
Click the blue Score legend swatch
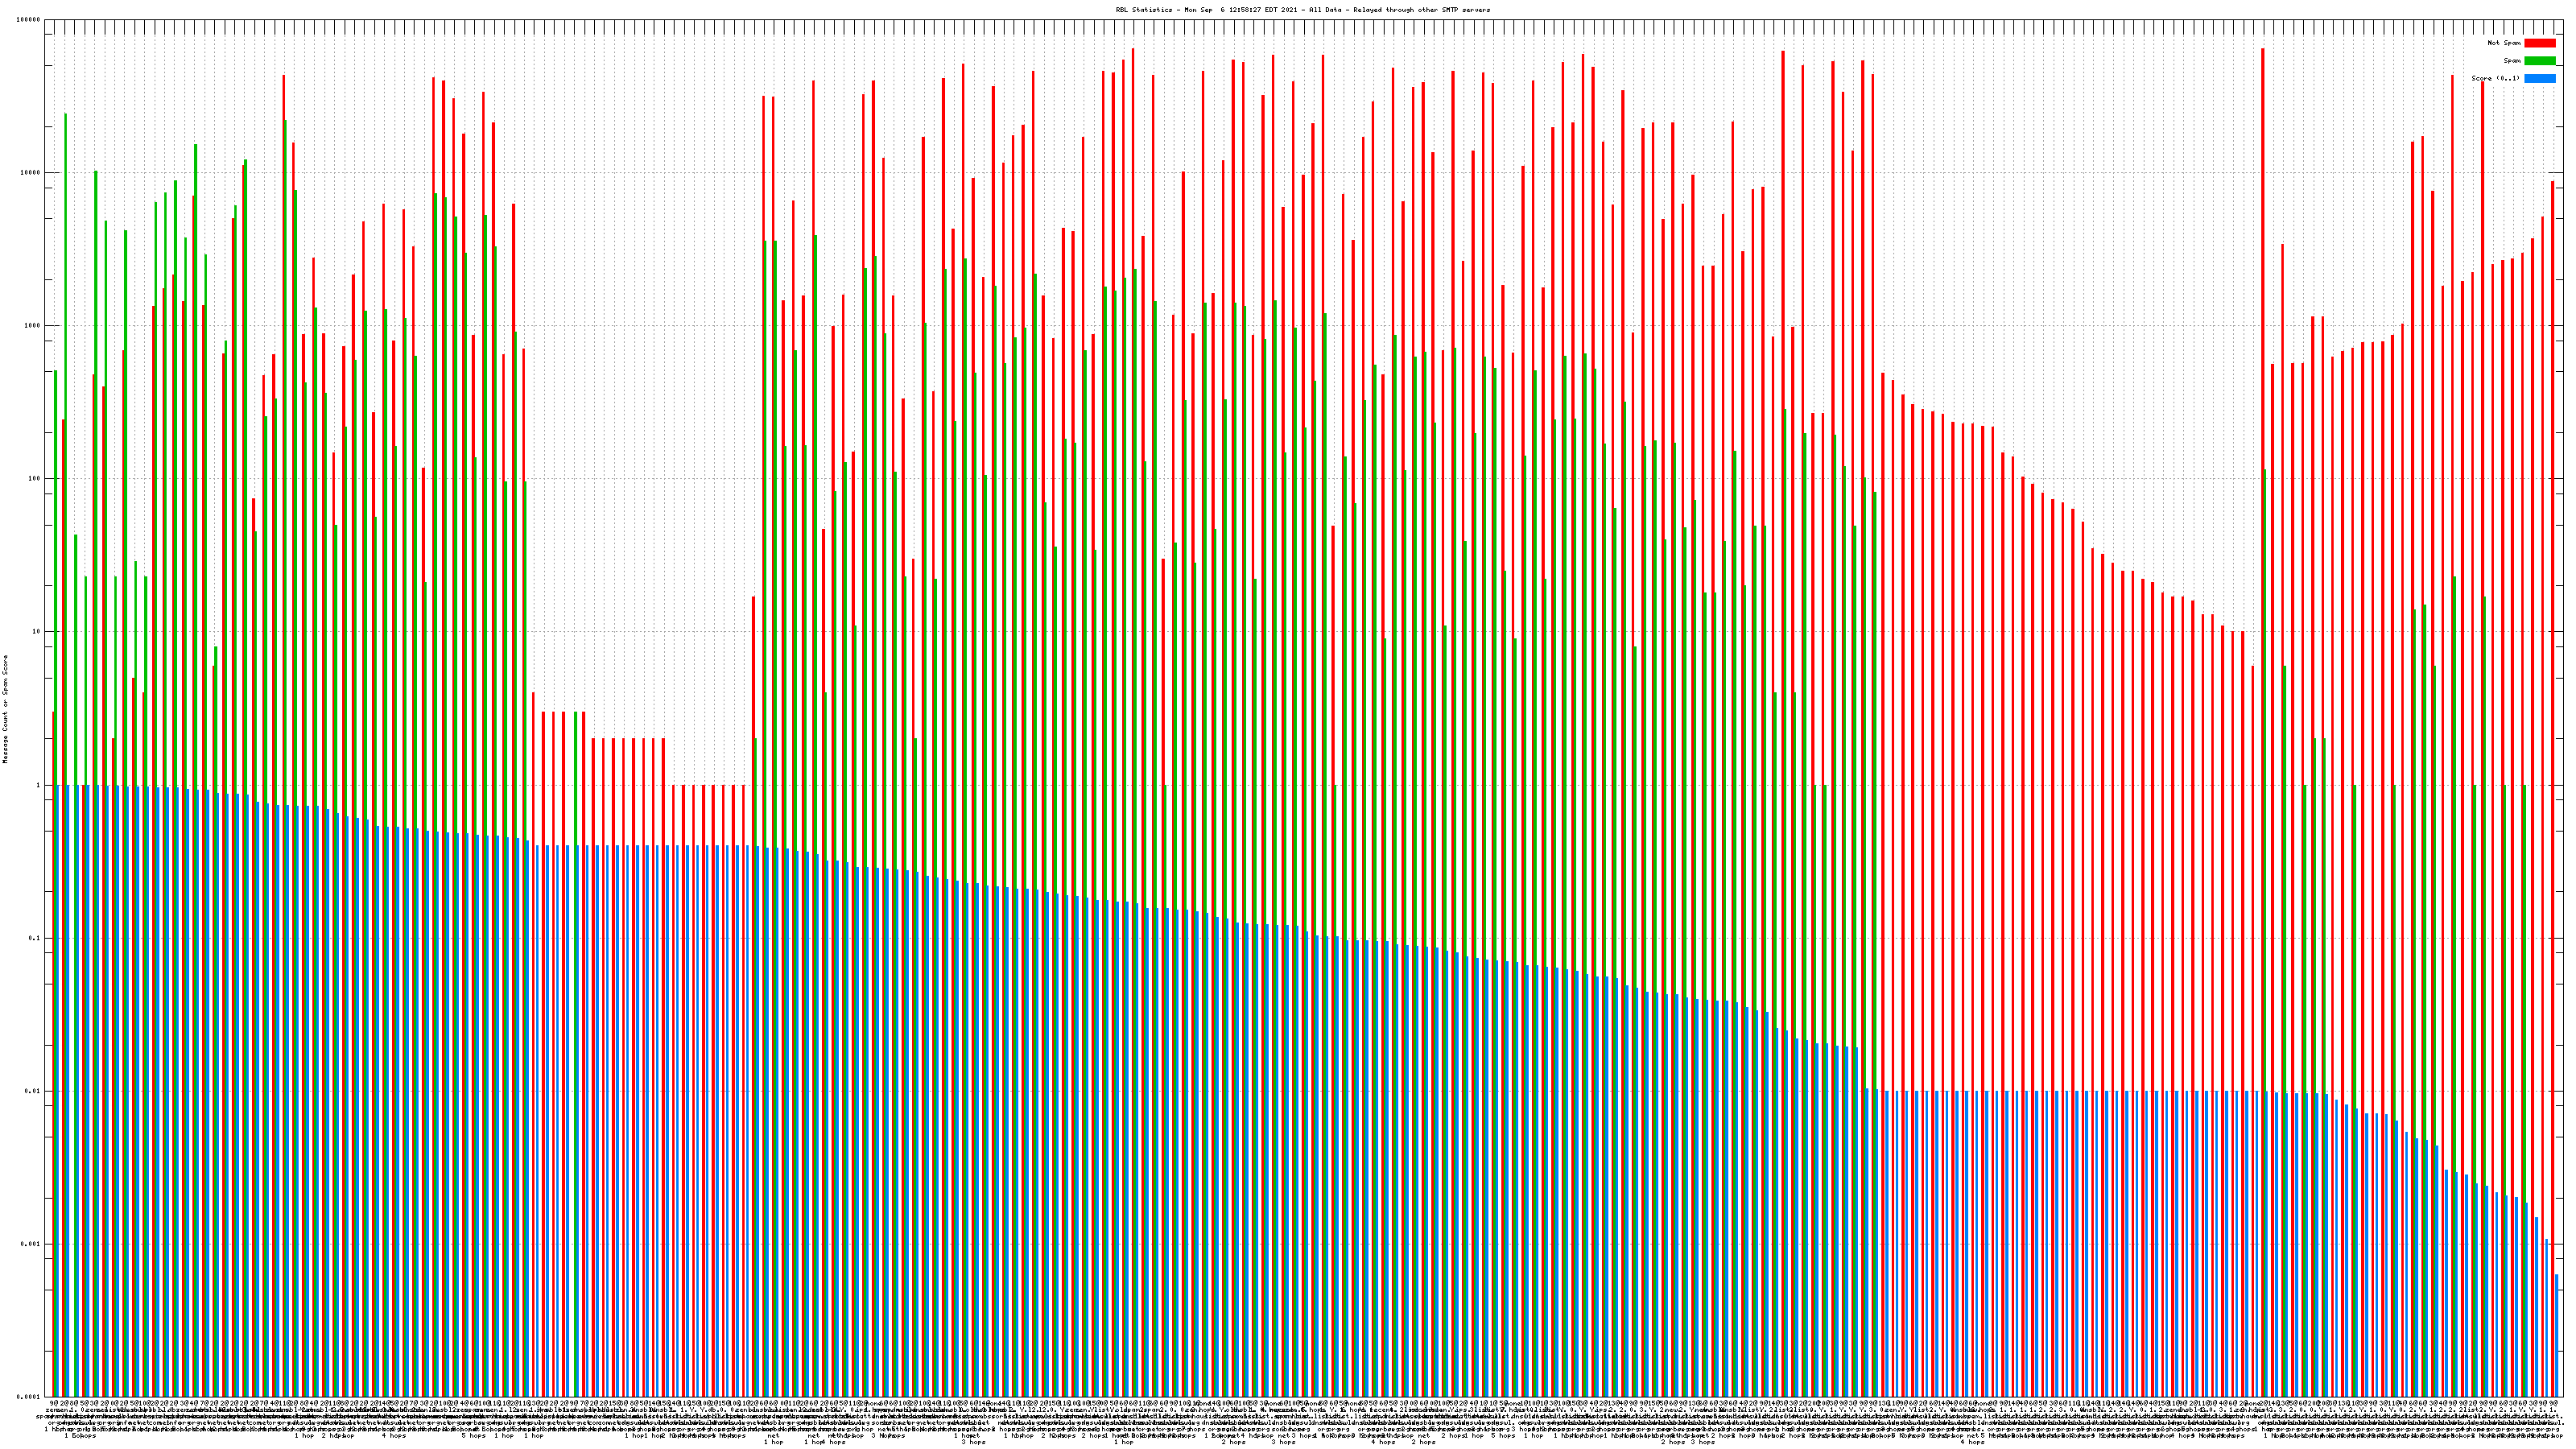click(x=2539, y=78)
